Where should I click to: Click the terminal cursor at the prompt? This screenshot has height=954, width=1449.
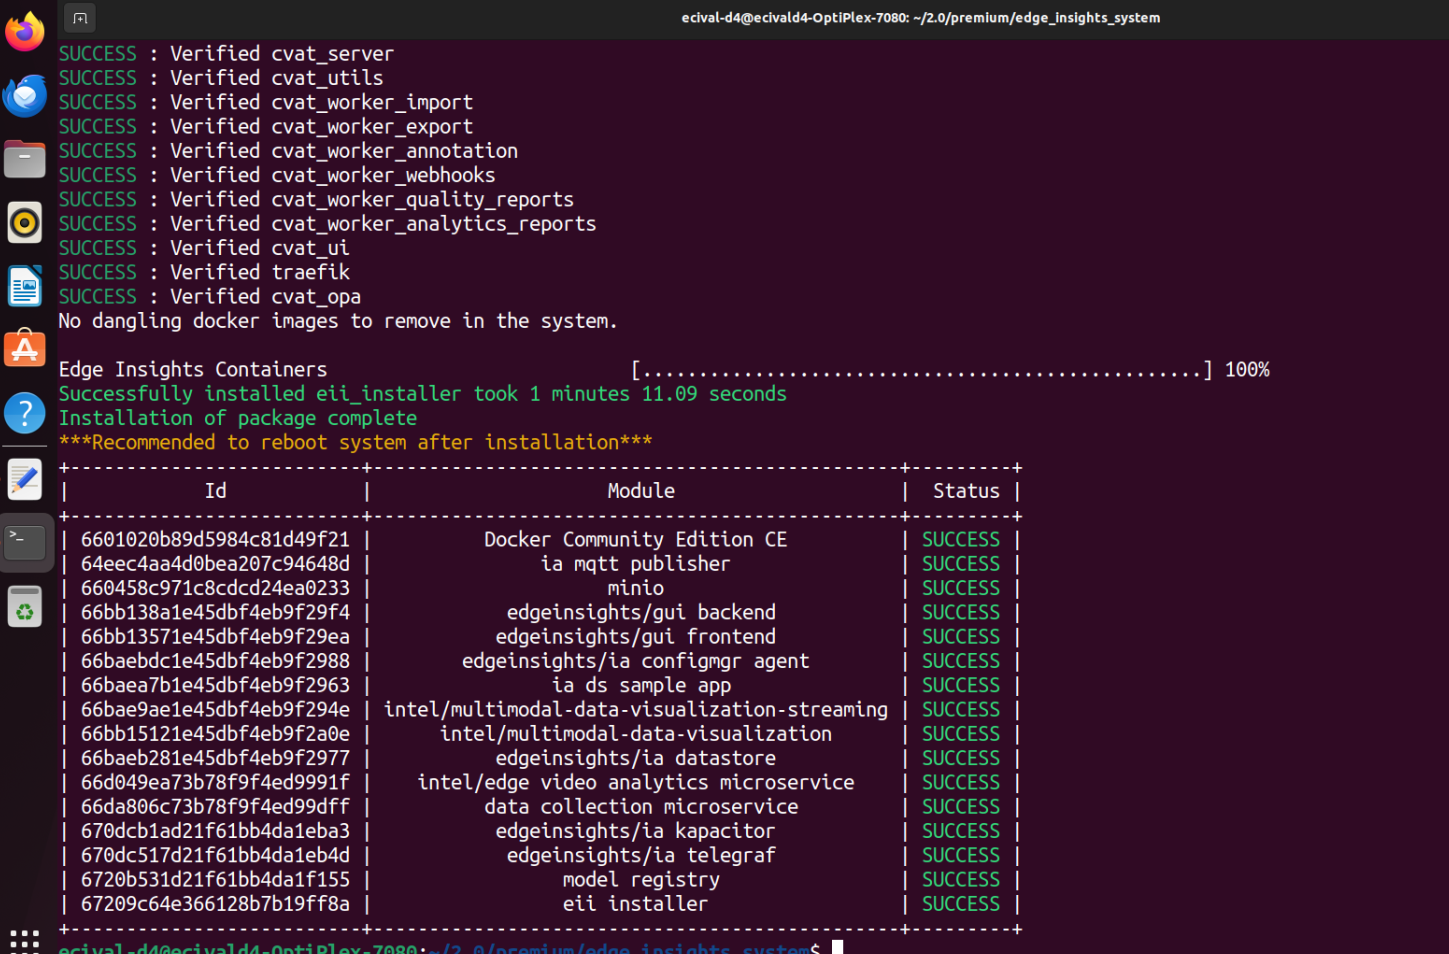[837, 947]
